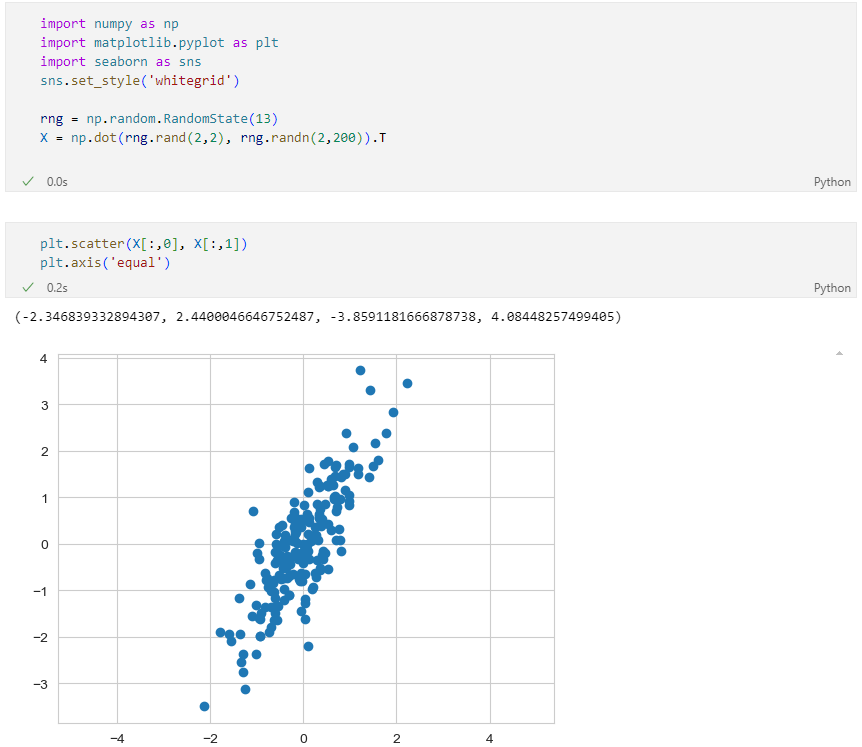The width and height of the screenshot is (862, 747).
Task: Click the rng = np.random.RandomState(13) line
Action: tap(159, 119)
